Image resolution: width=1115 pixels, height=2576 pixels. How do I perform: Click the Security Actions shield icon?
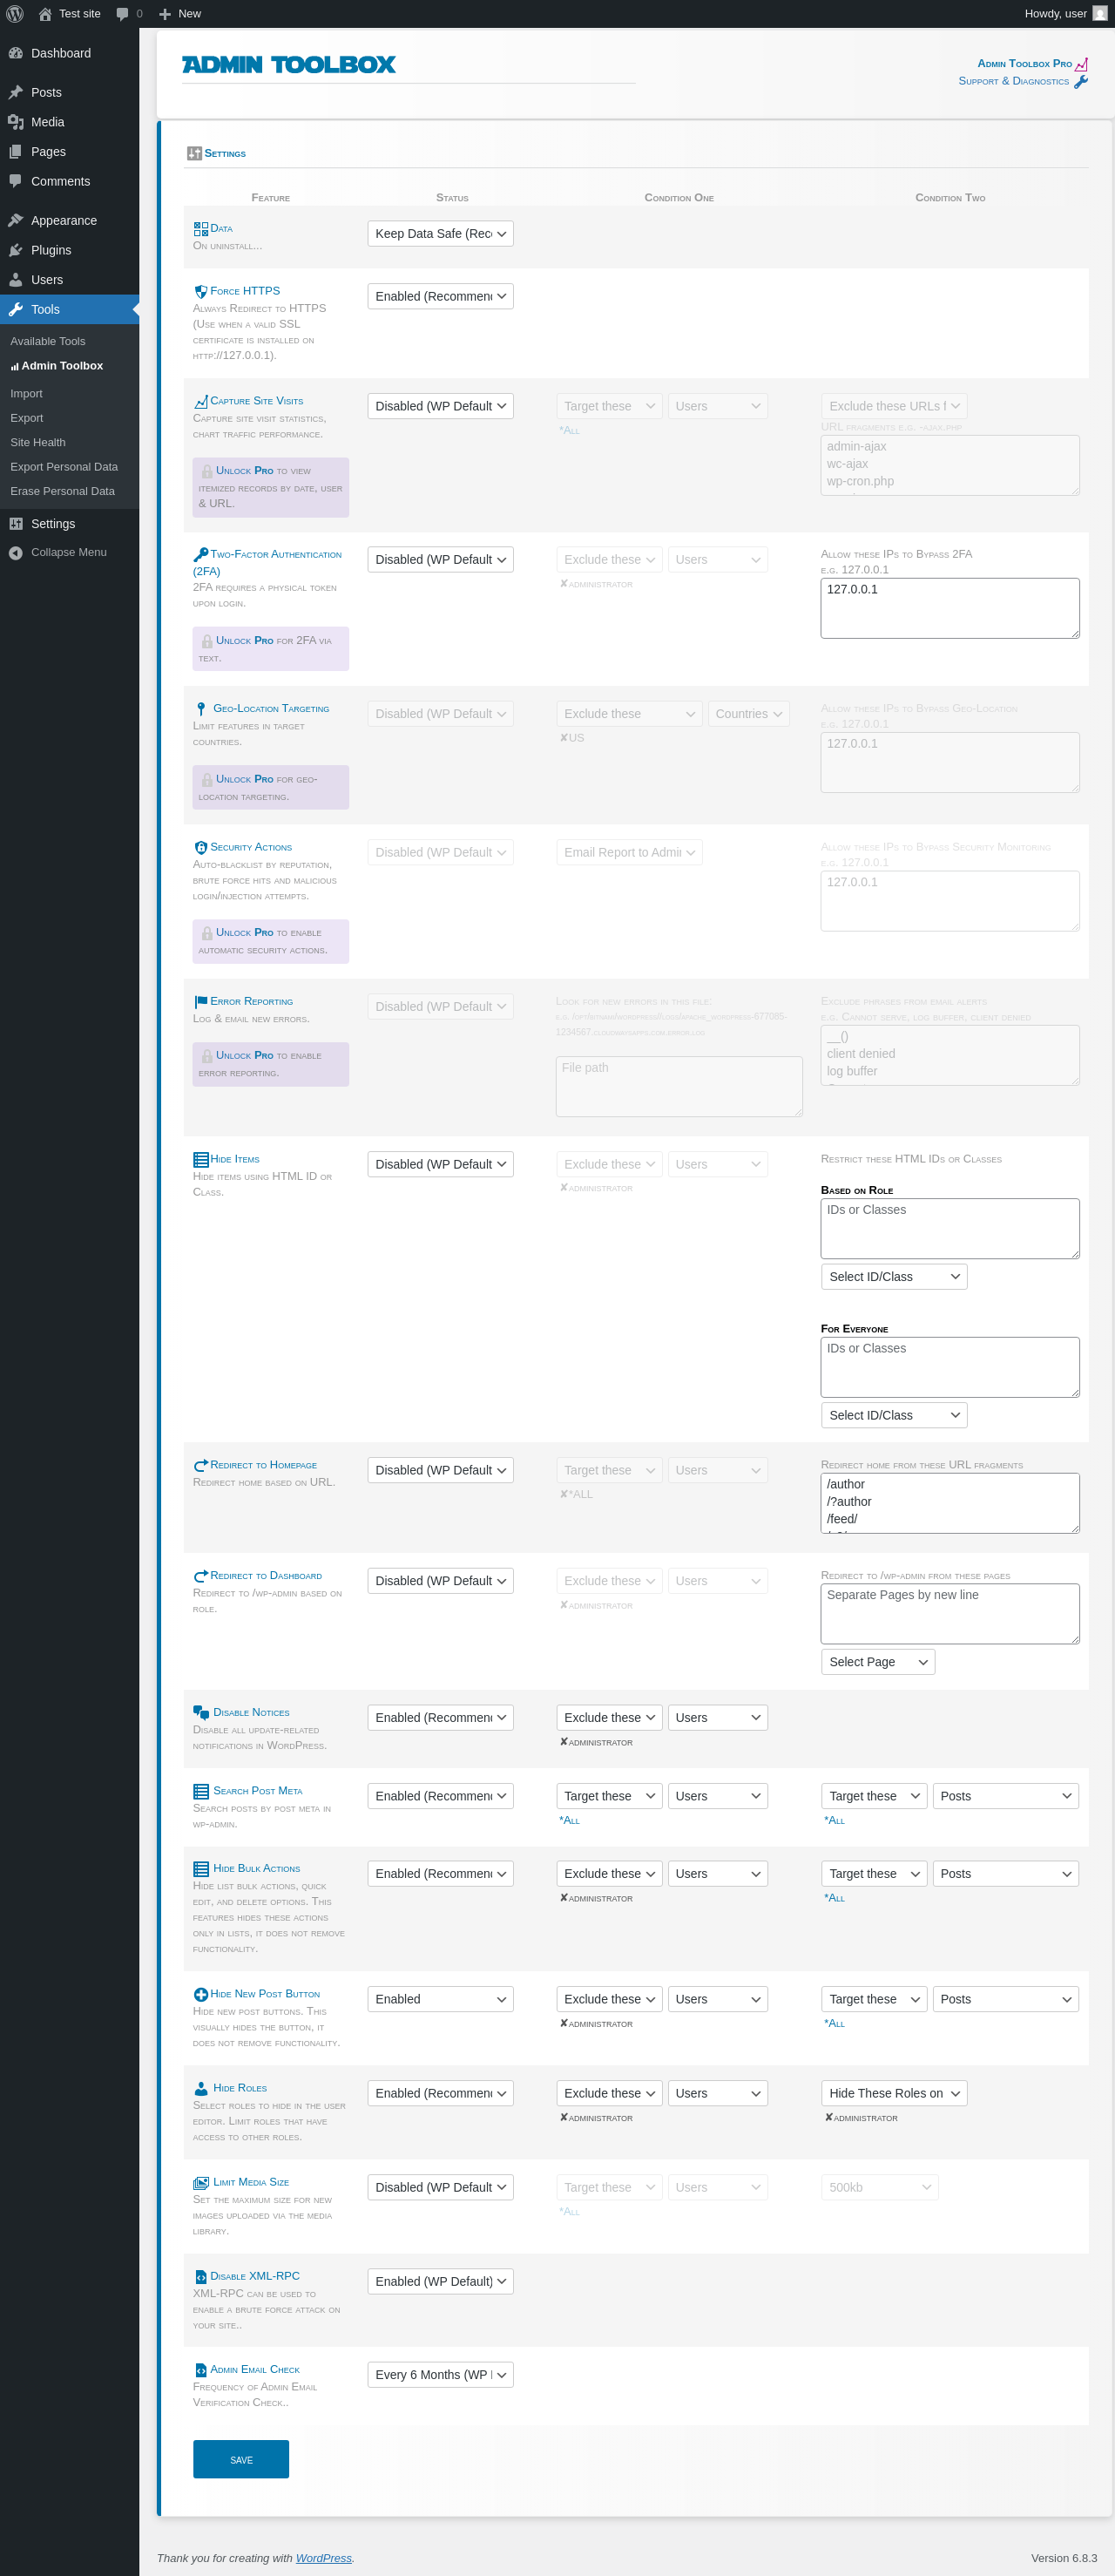[x=200, y=847]
